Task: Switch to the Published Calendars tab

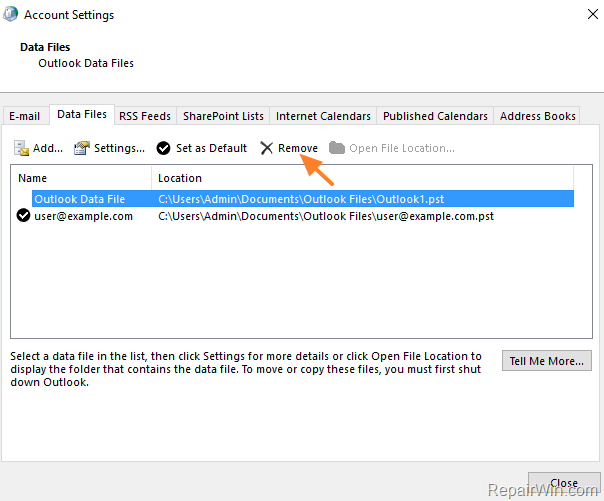Action: (435, 116)
